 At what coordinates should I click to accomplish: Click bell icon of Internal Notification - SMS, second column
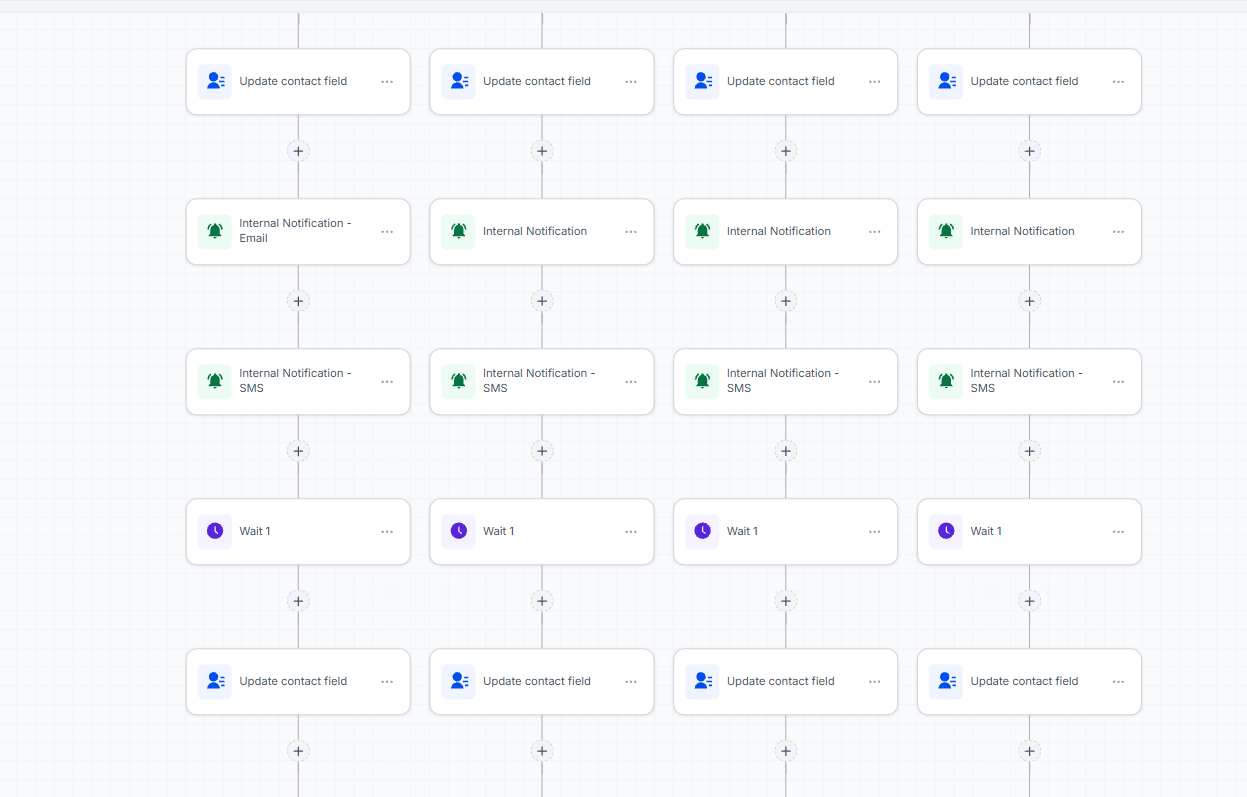pyautogui.click(x=459, y=381)
